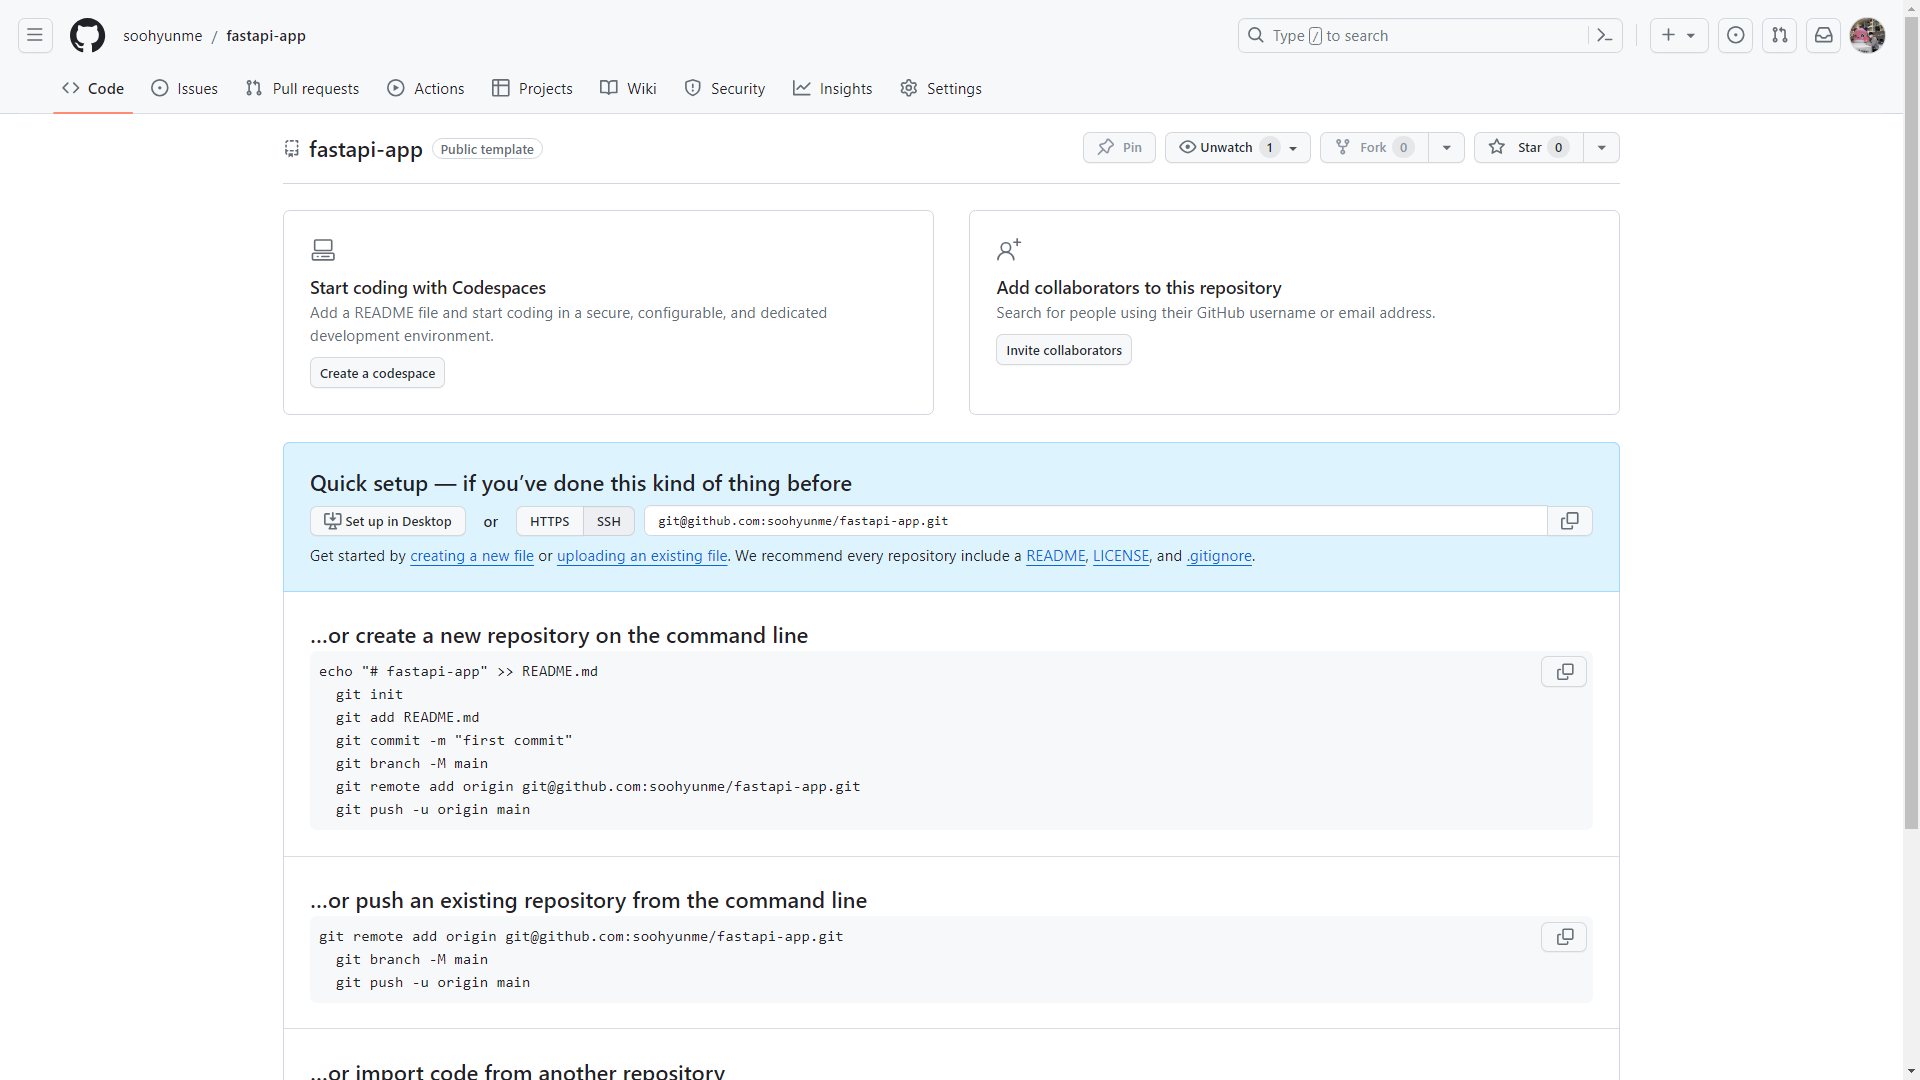
Task: Click 'git push -u origin main' in first block
Action: [433, 810]
